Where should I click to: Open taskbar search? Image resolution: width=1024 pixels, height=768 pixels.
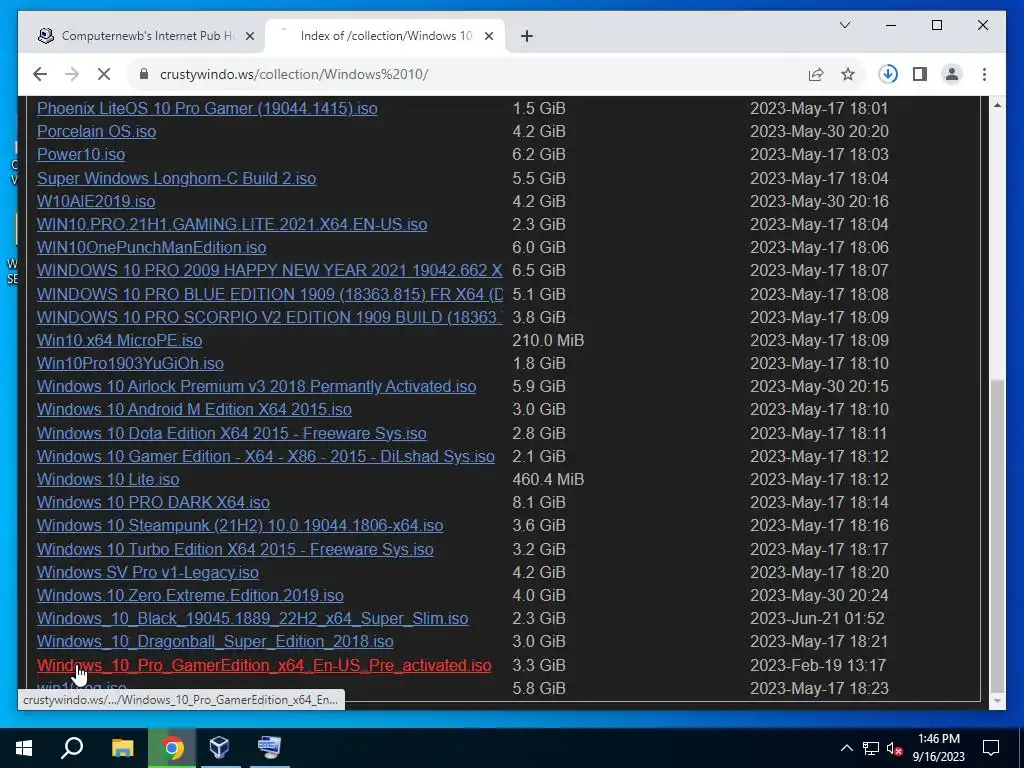click(x=72, y=748)
